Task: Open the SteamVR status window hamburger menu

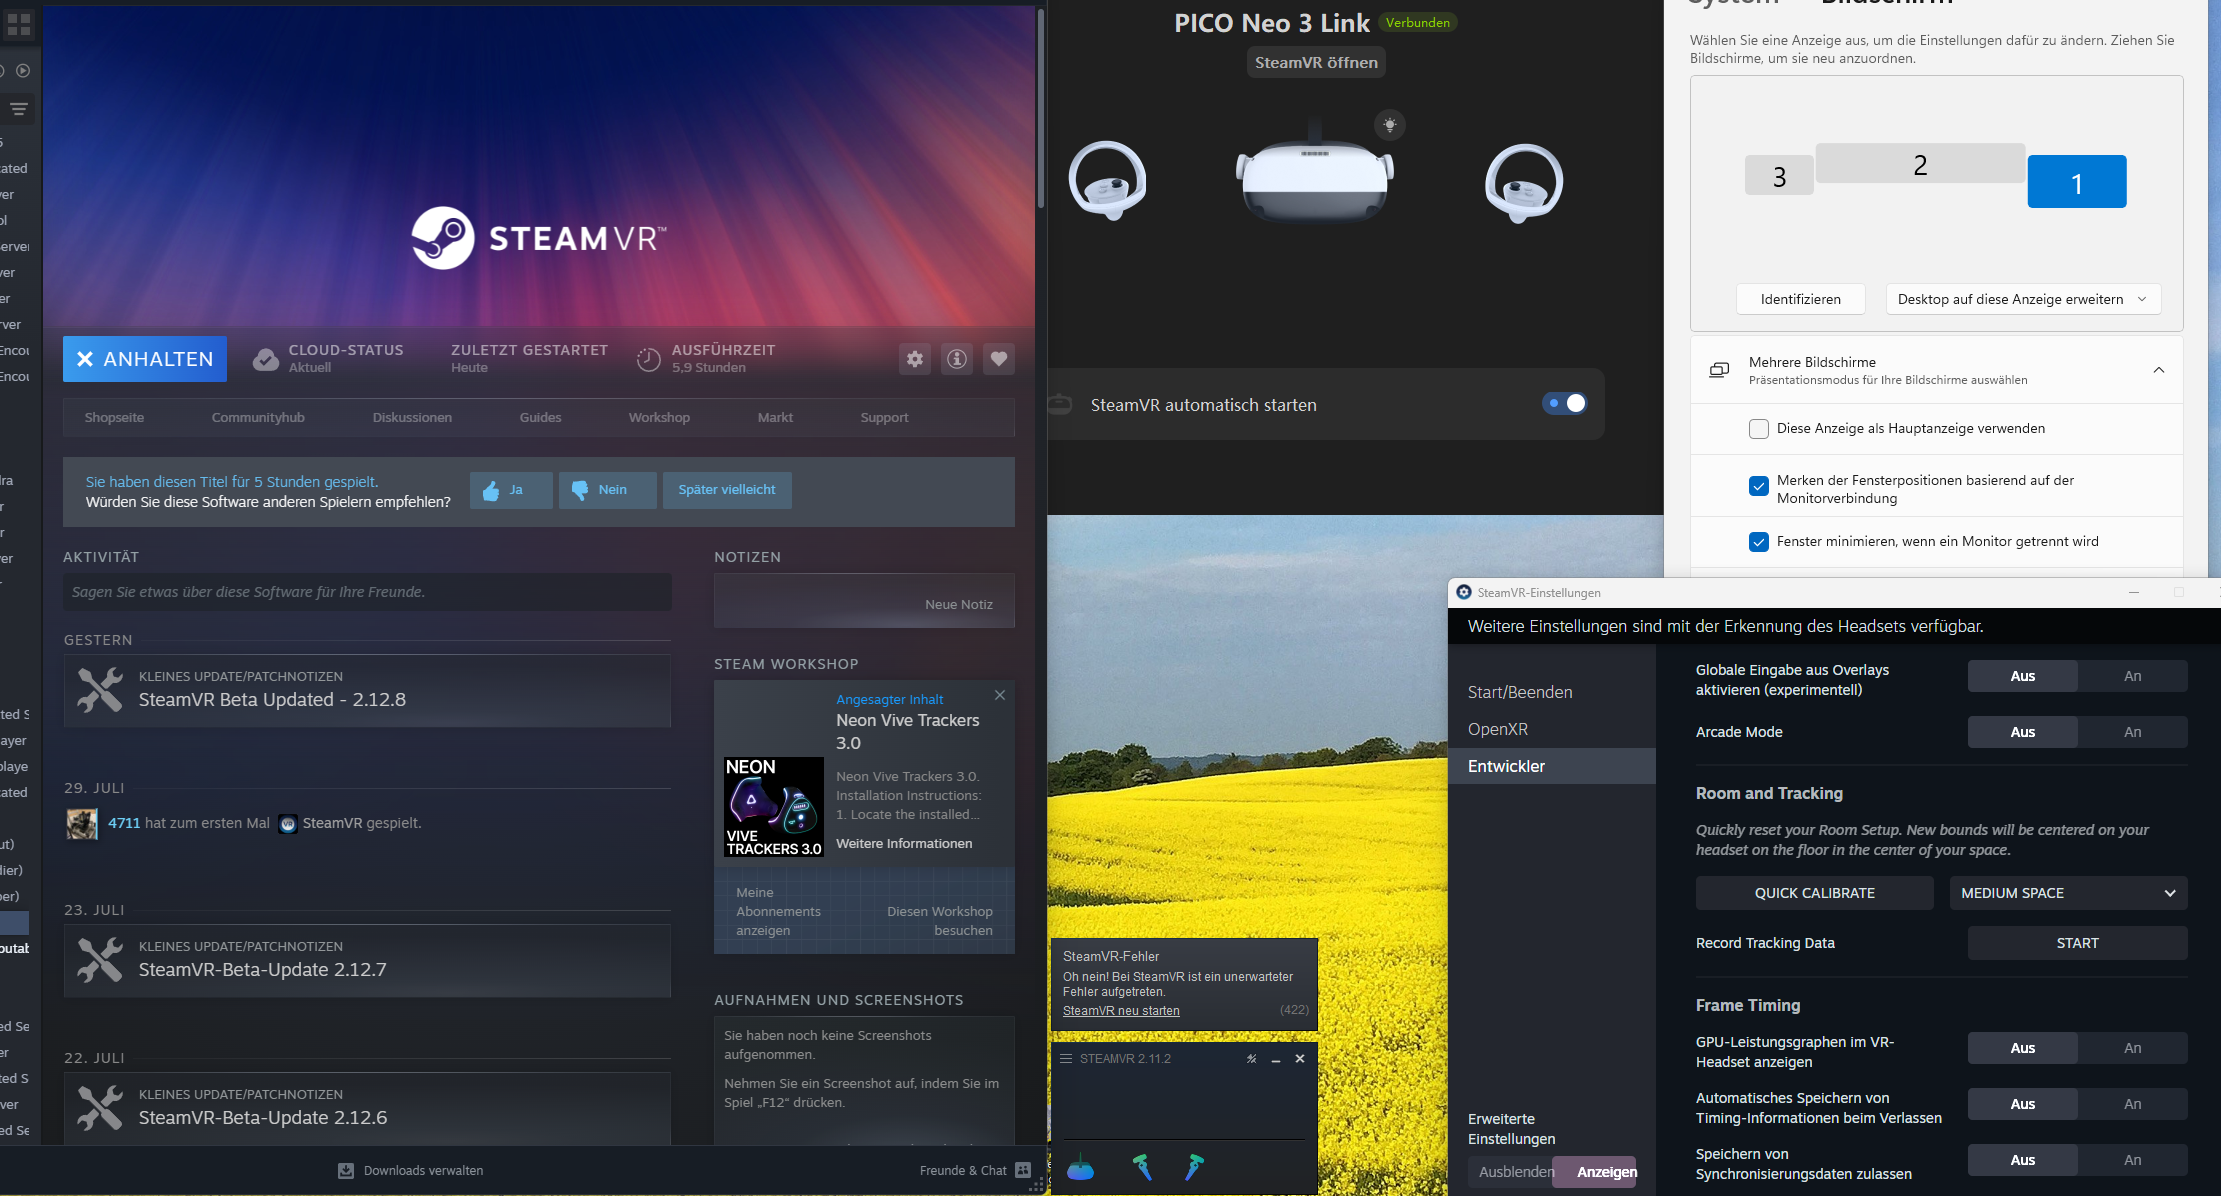Action: pos(1066,1059)
